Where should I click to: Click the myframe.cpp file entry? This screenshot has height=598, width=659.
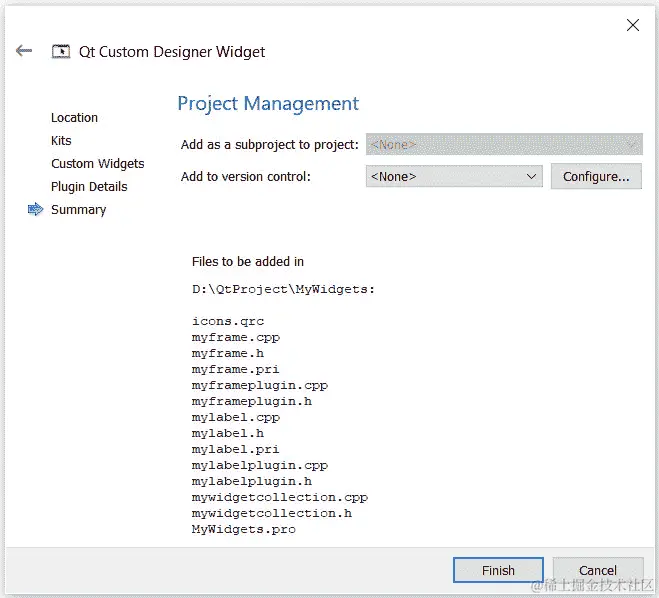point(236,337)
